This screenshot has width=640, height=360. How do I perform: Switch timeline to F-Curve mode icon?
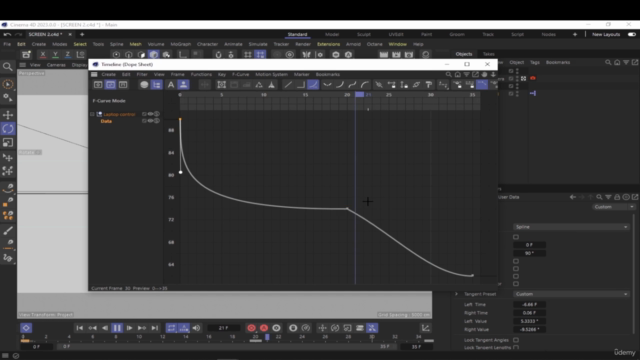point(111,84)
